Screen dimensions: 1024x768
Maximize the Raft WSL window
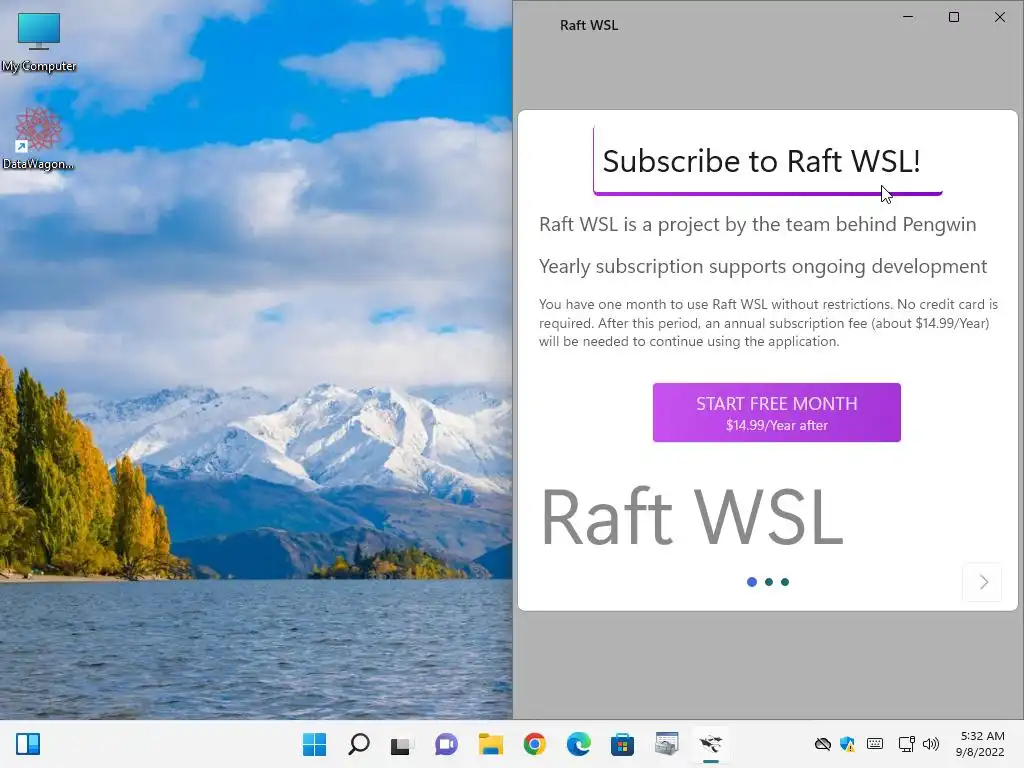[953, 17]
